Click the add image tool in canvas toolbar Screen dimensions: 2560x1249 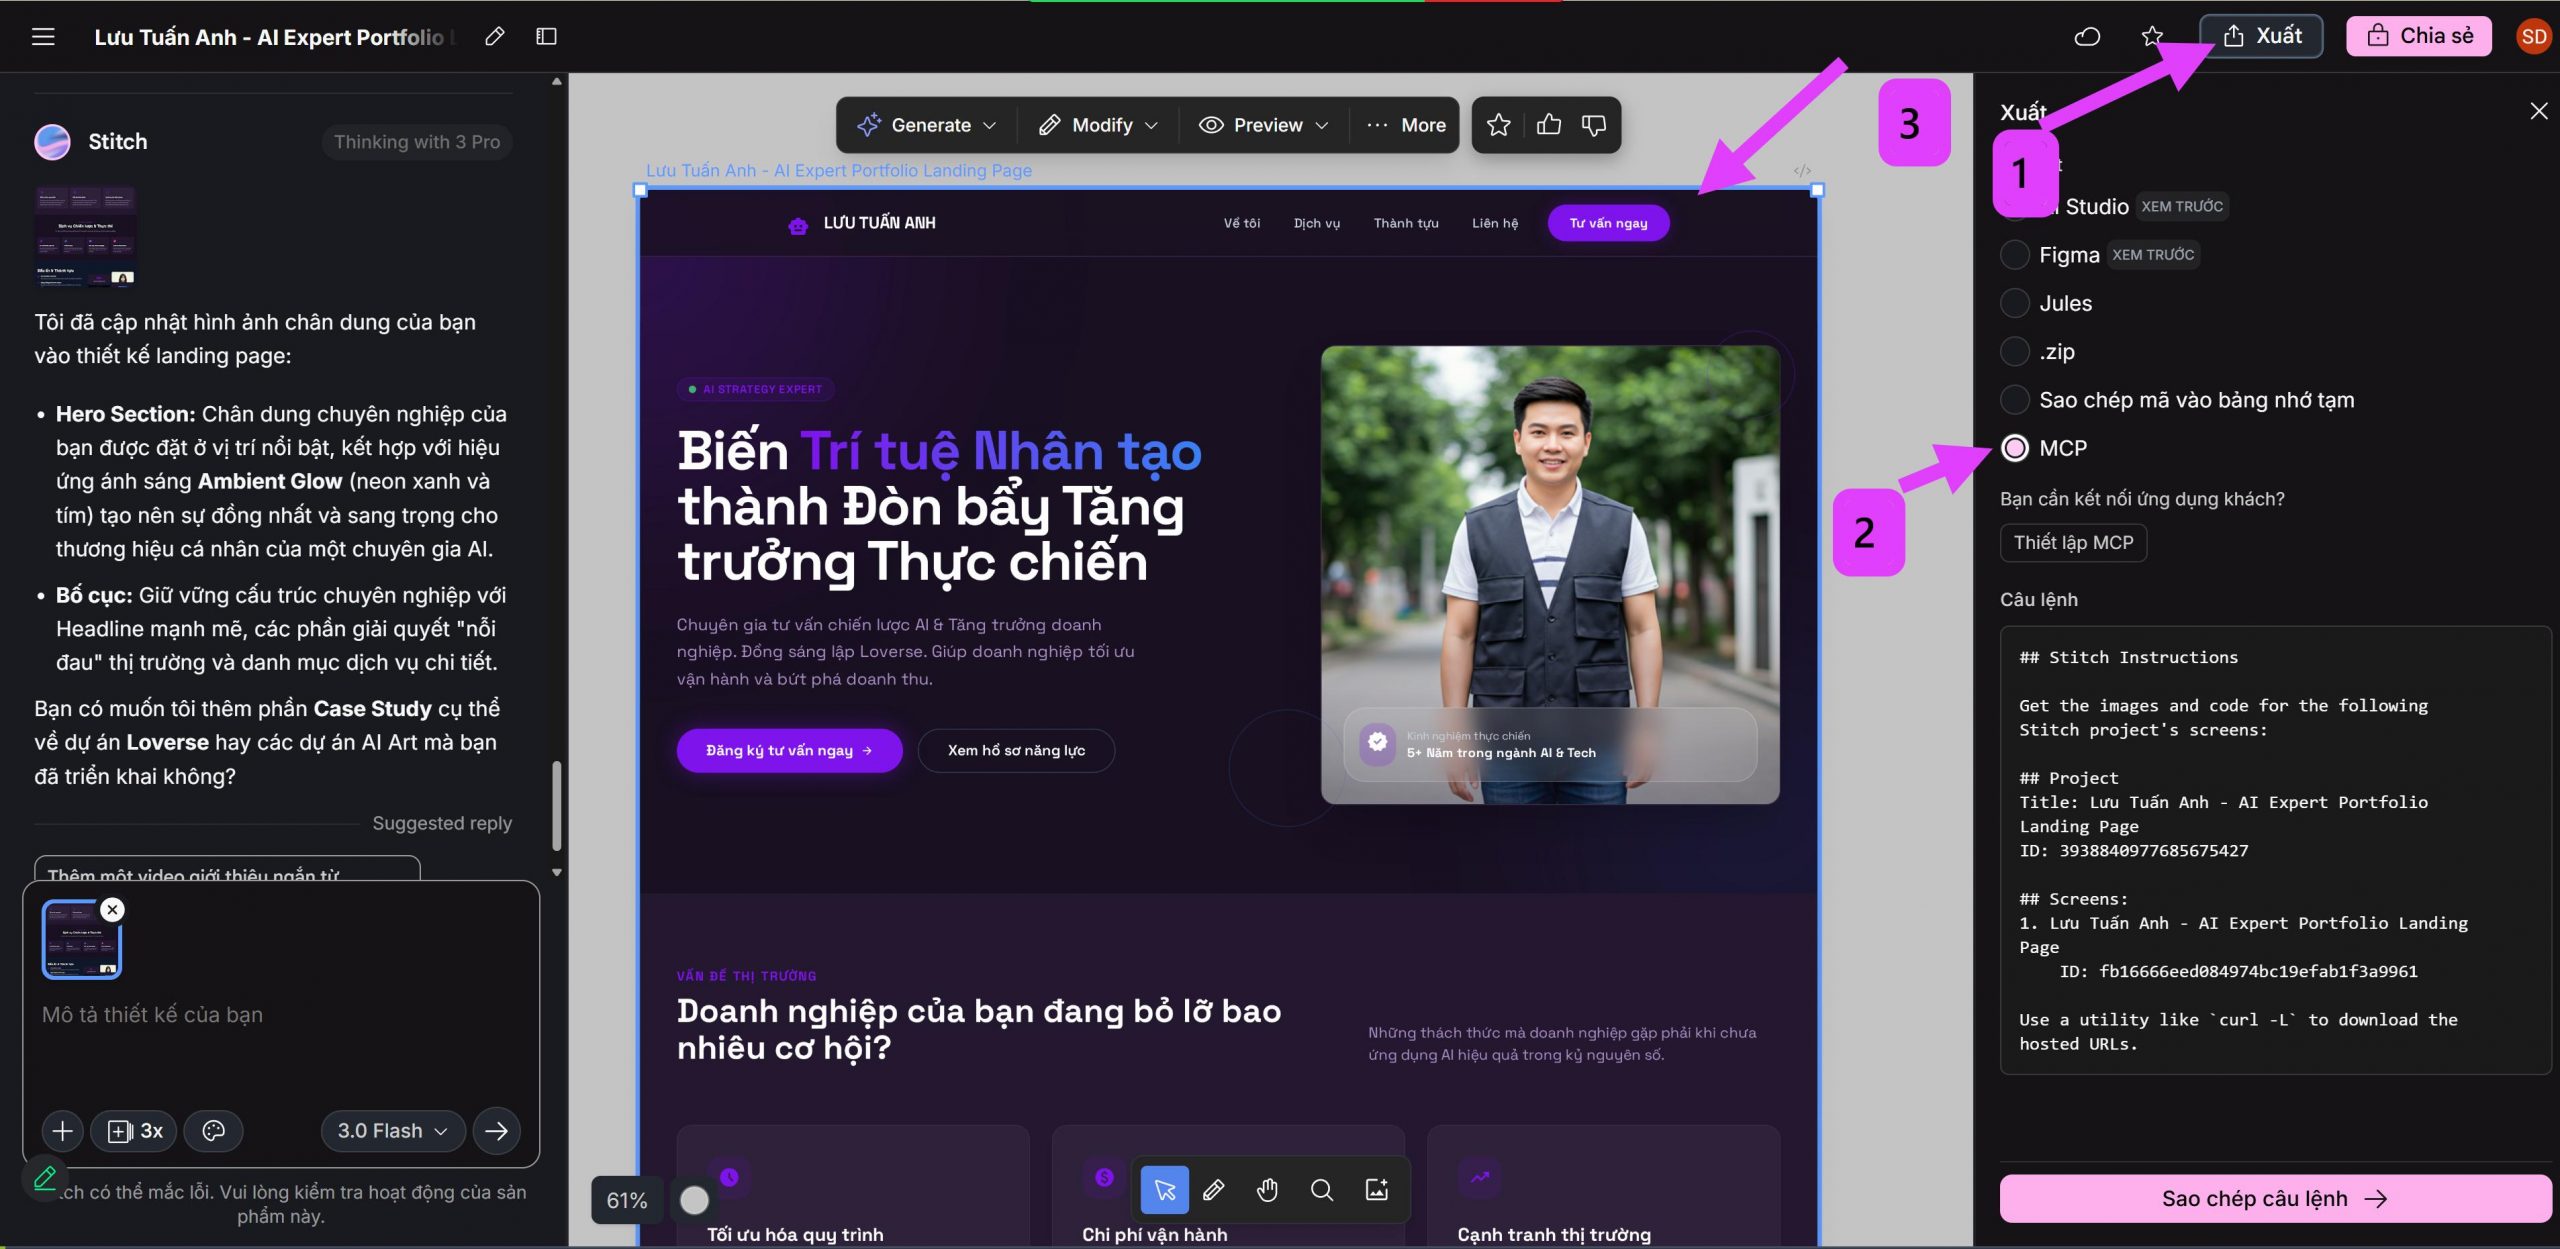coord(1377,1190)
